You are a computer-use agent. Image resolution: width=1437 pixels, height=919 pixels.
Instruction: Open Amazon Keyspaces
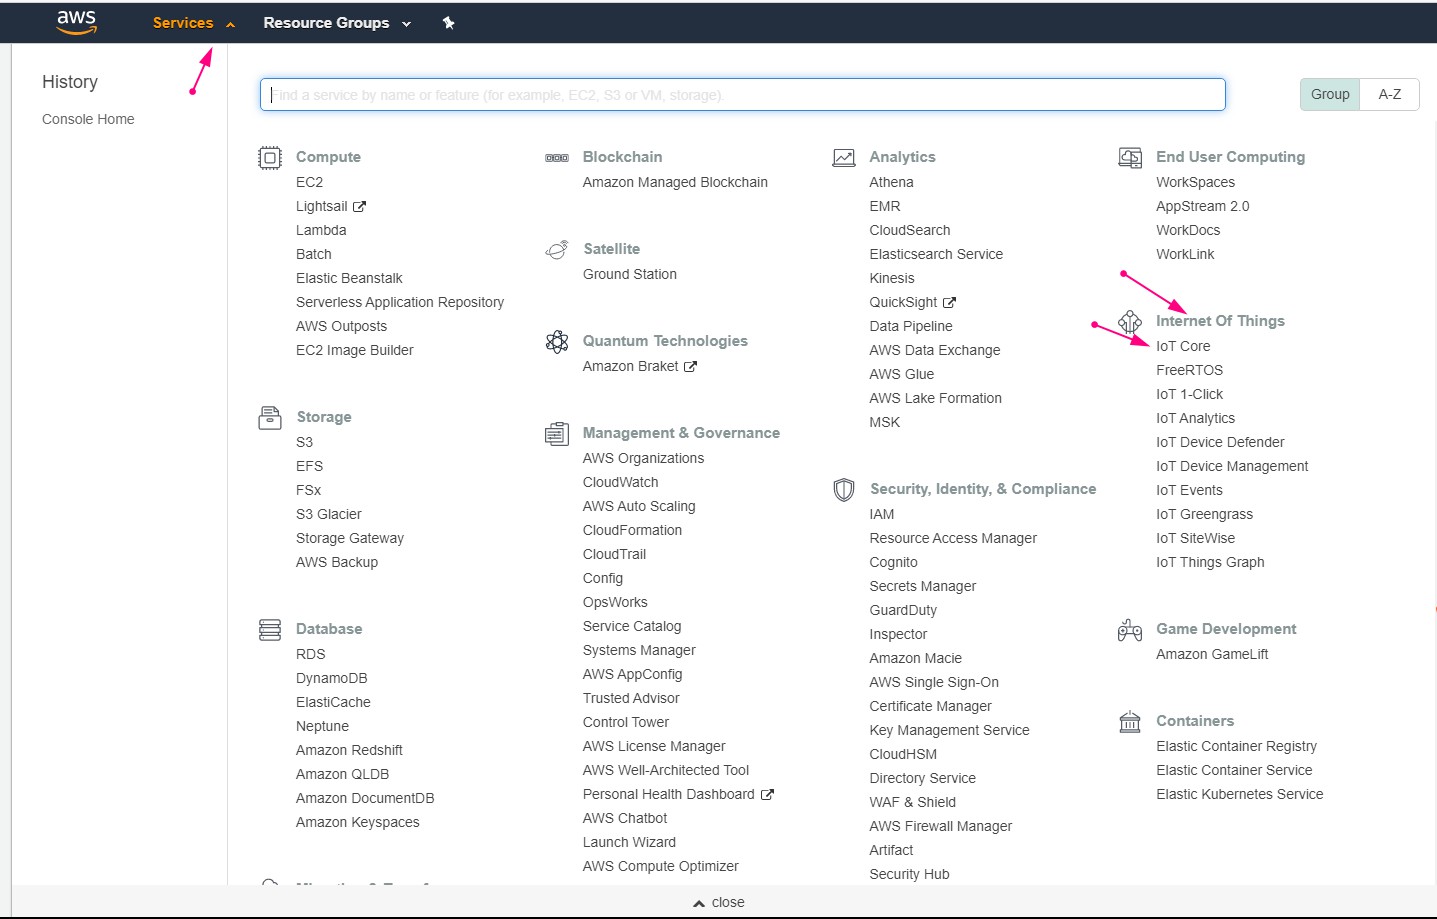point(358,822)
